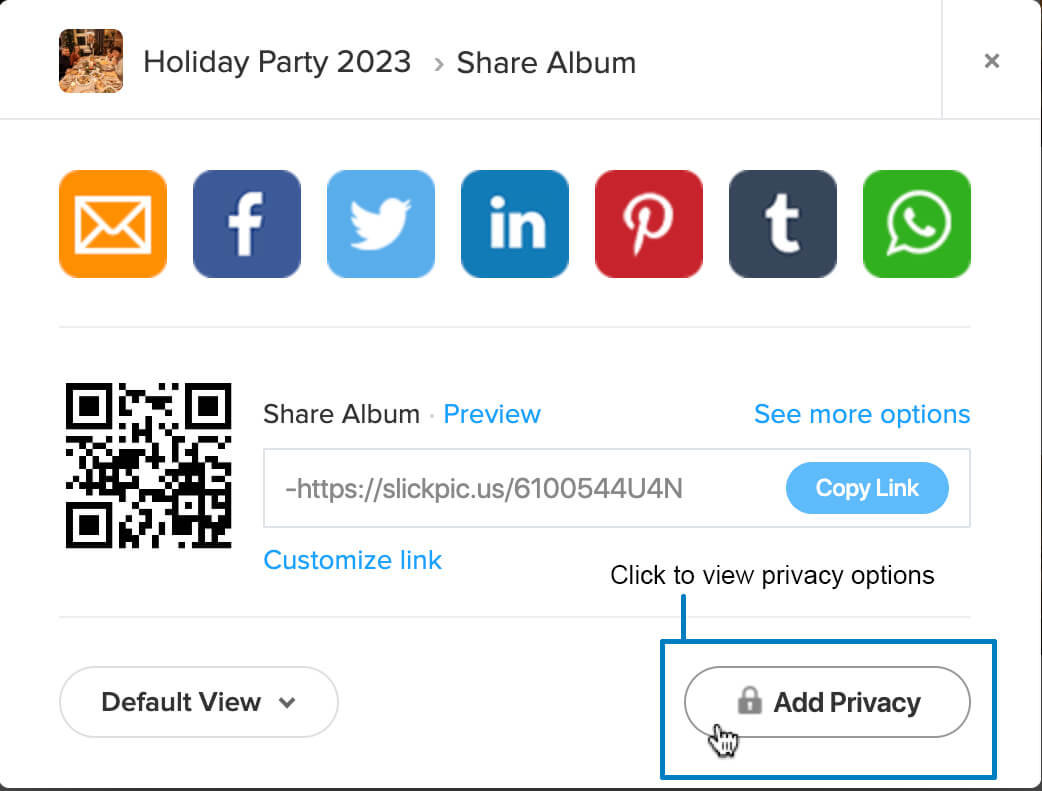
Task: Share the album via email icon
Action: [x=113, y=224]
